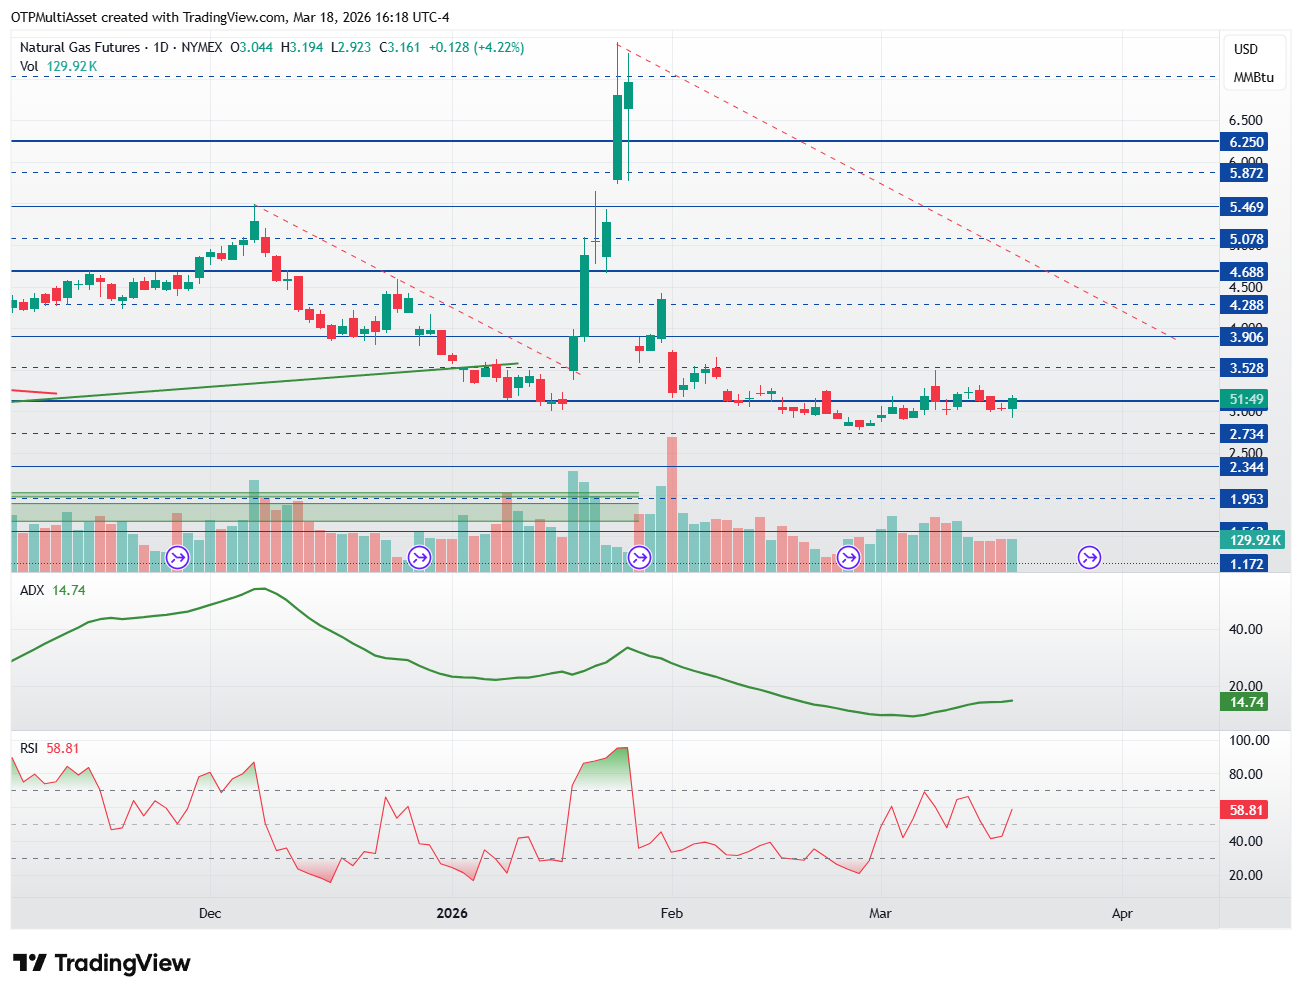1302x997 pixels.
Task: Click the Apr label on the time axis
Action: [x=1122, y=913]
